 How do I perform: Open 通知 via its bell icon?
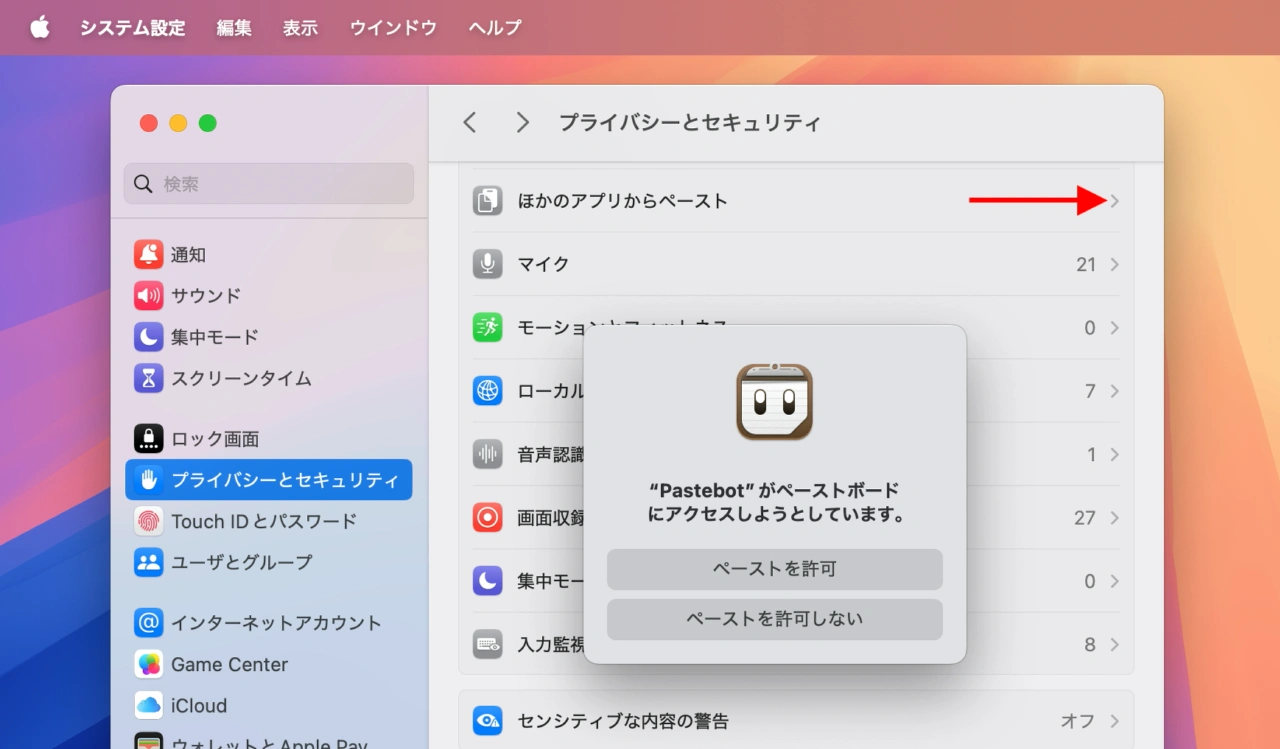tap(149, 255)
